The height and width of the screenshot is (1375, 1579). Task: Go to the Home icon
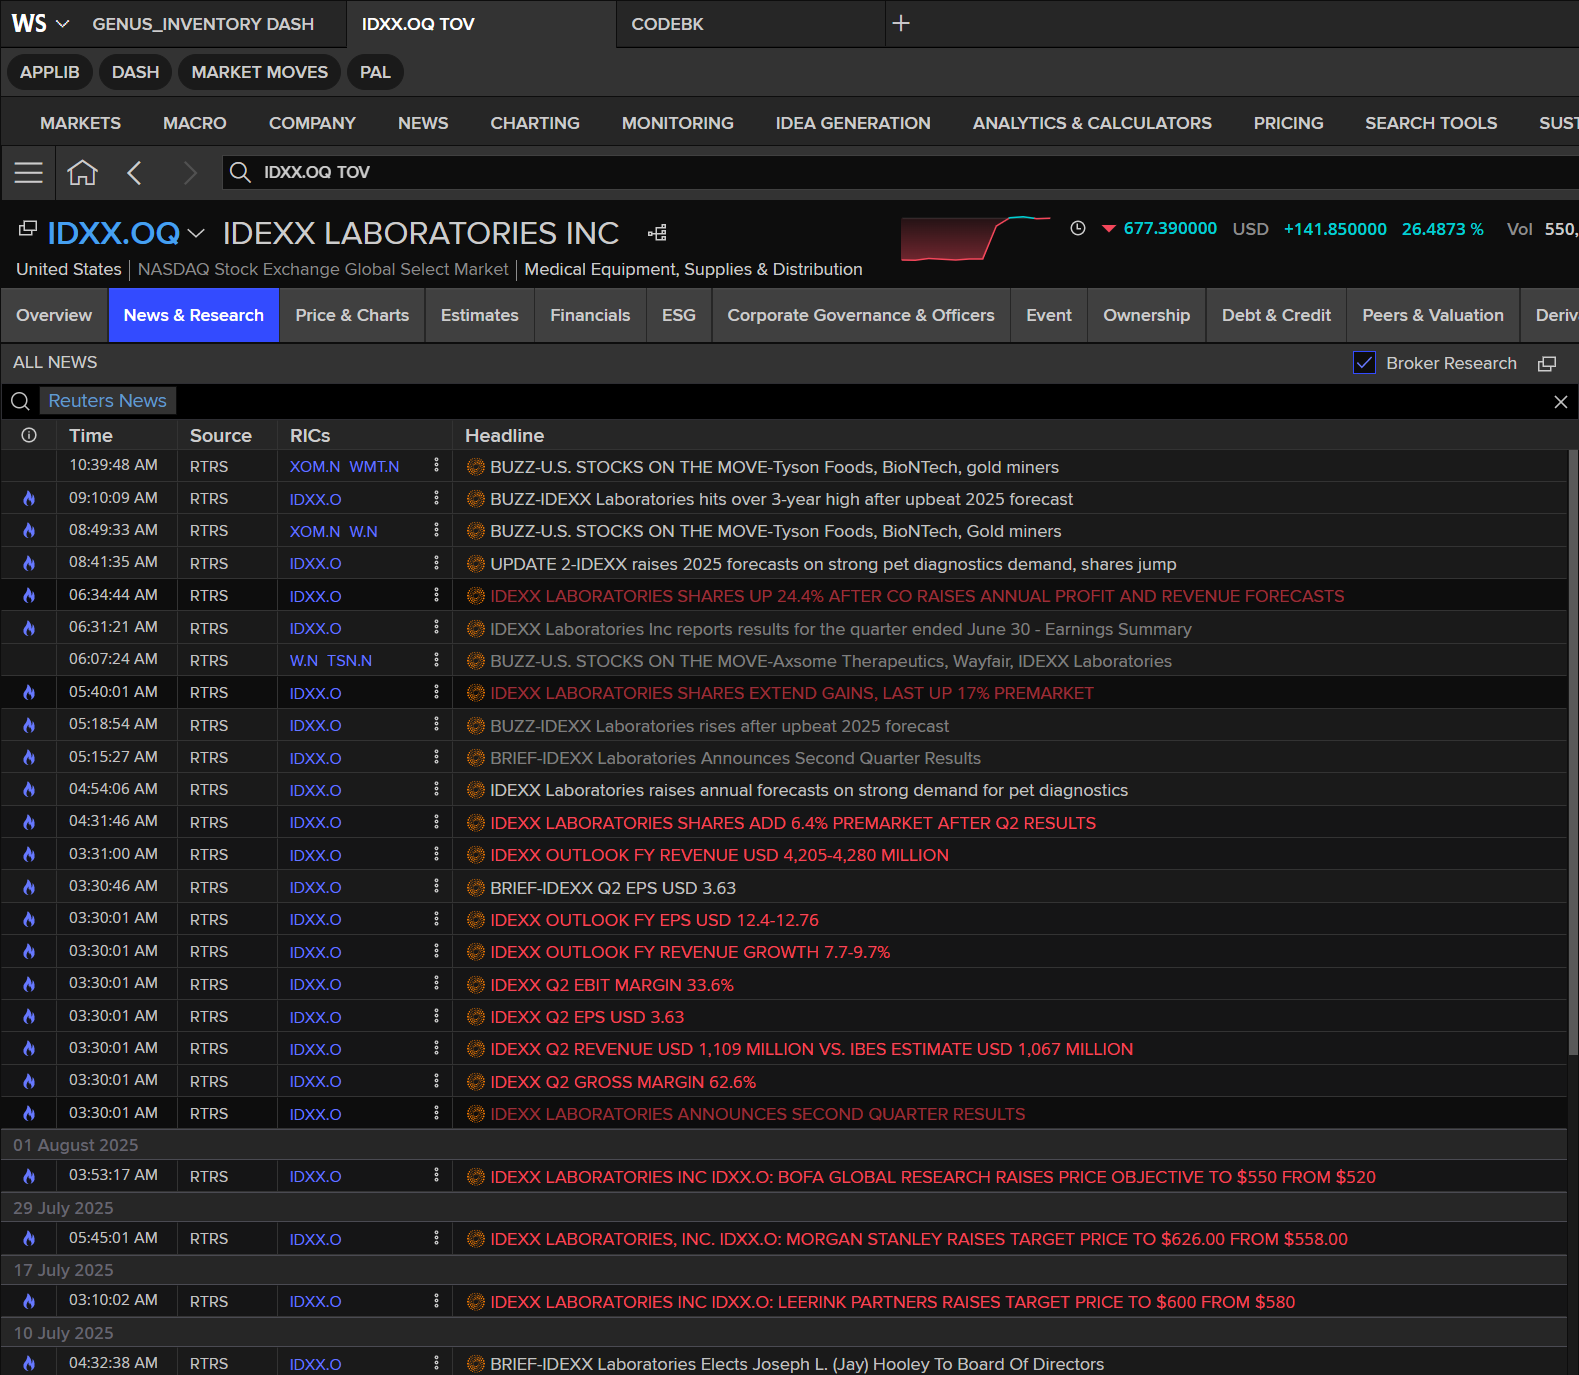[82, 172]
